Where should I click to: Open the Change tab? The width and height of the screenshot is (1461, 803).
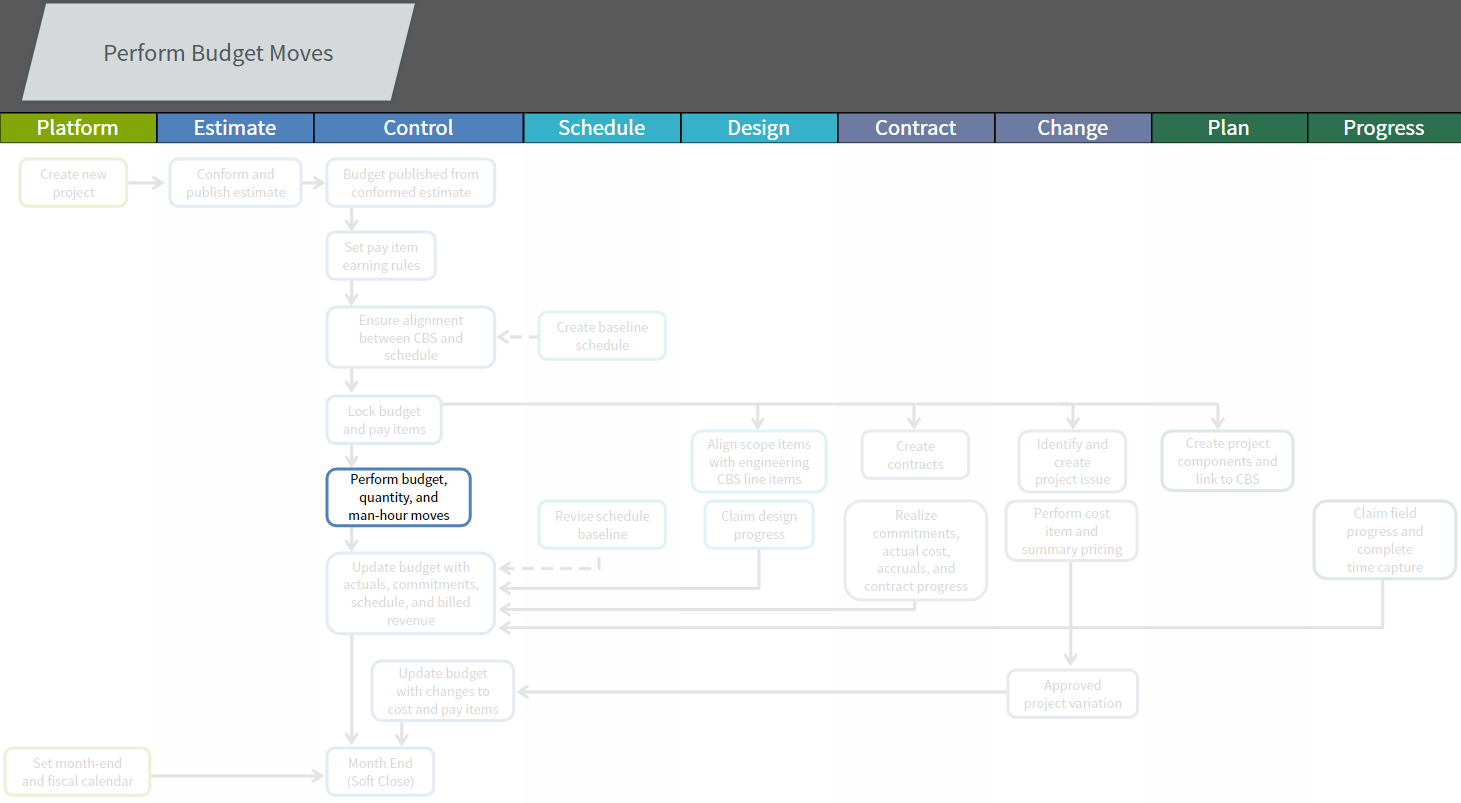pyautogui.click(x=1072, y=128)
